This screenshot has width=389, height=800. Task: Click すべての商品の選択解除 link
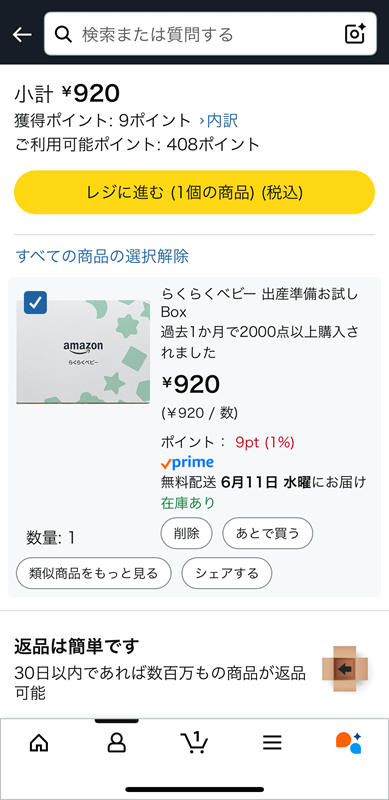click(102, 256)
